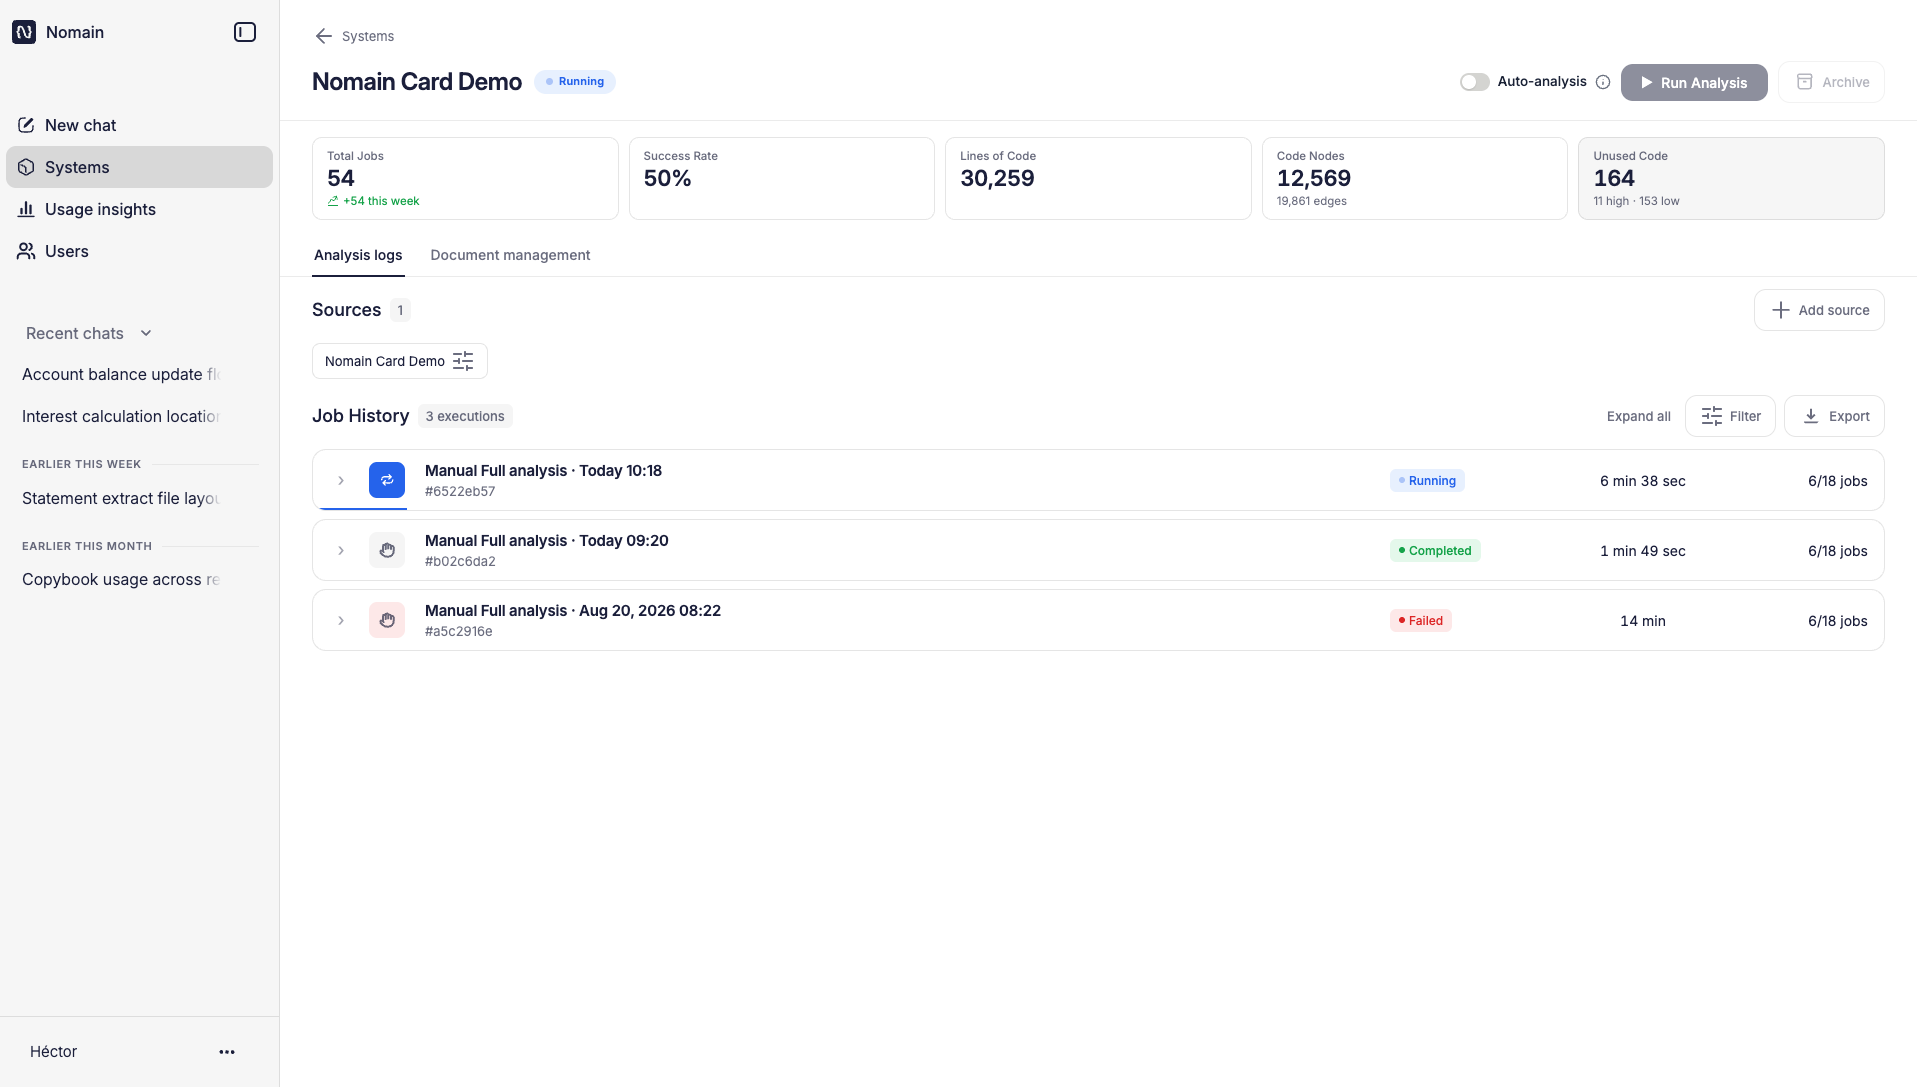The width and height of the screenshot is (1917, 1087).
Task: Click the Nomain Card Demo source chip
Action: [399, 361]
